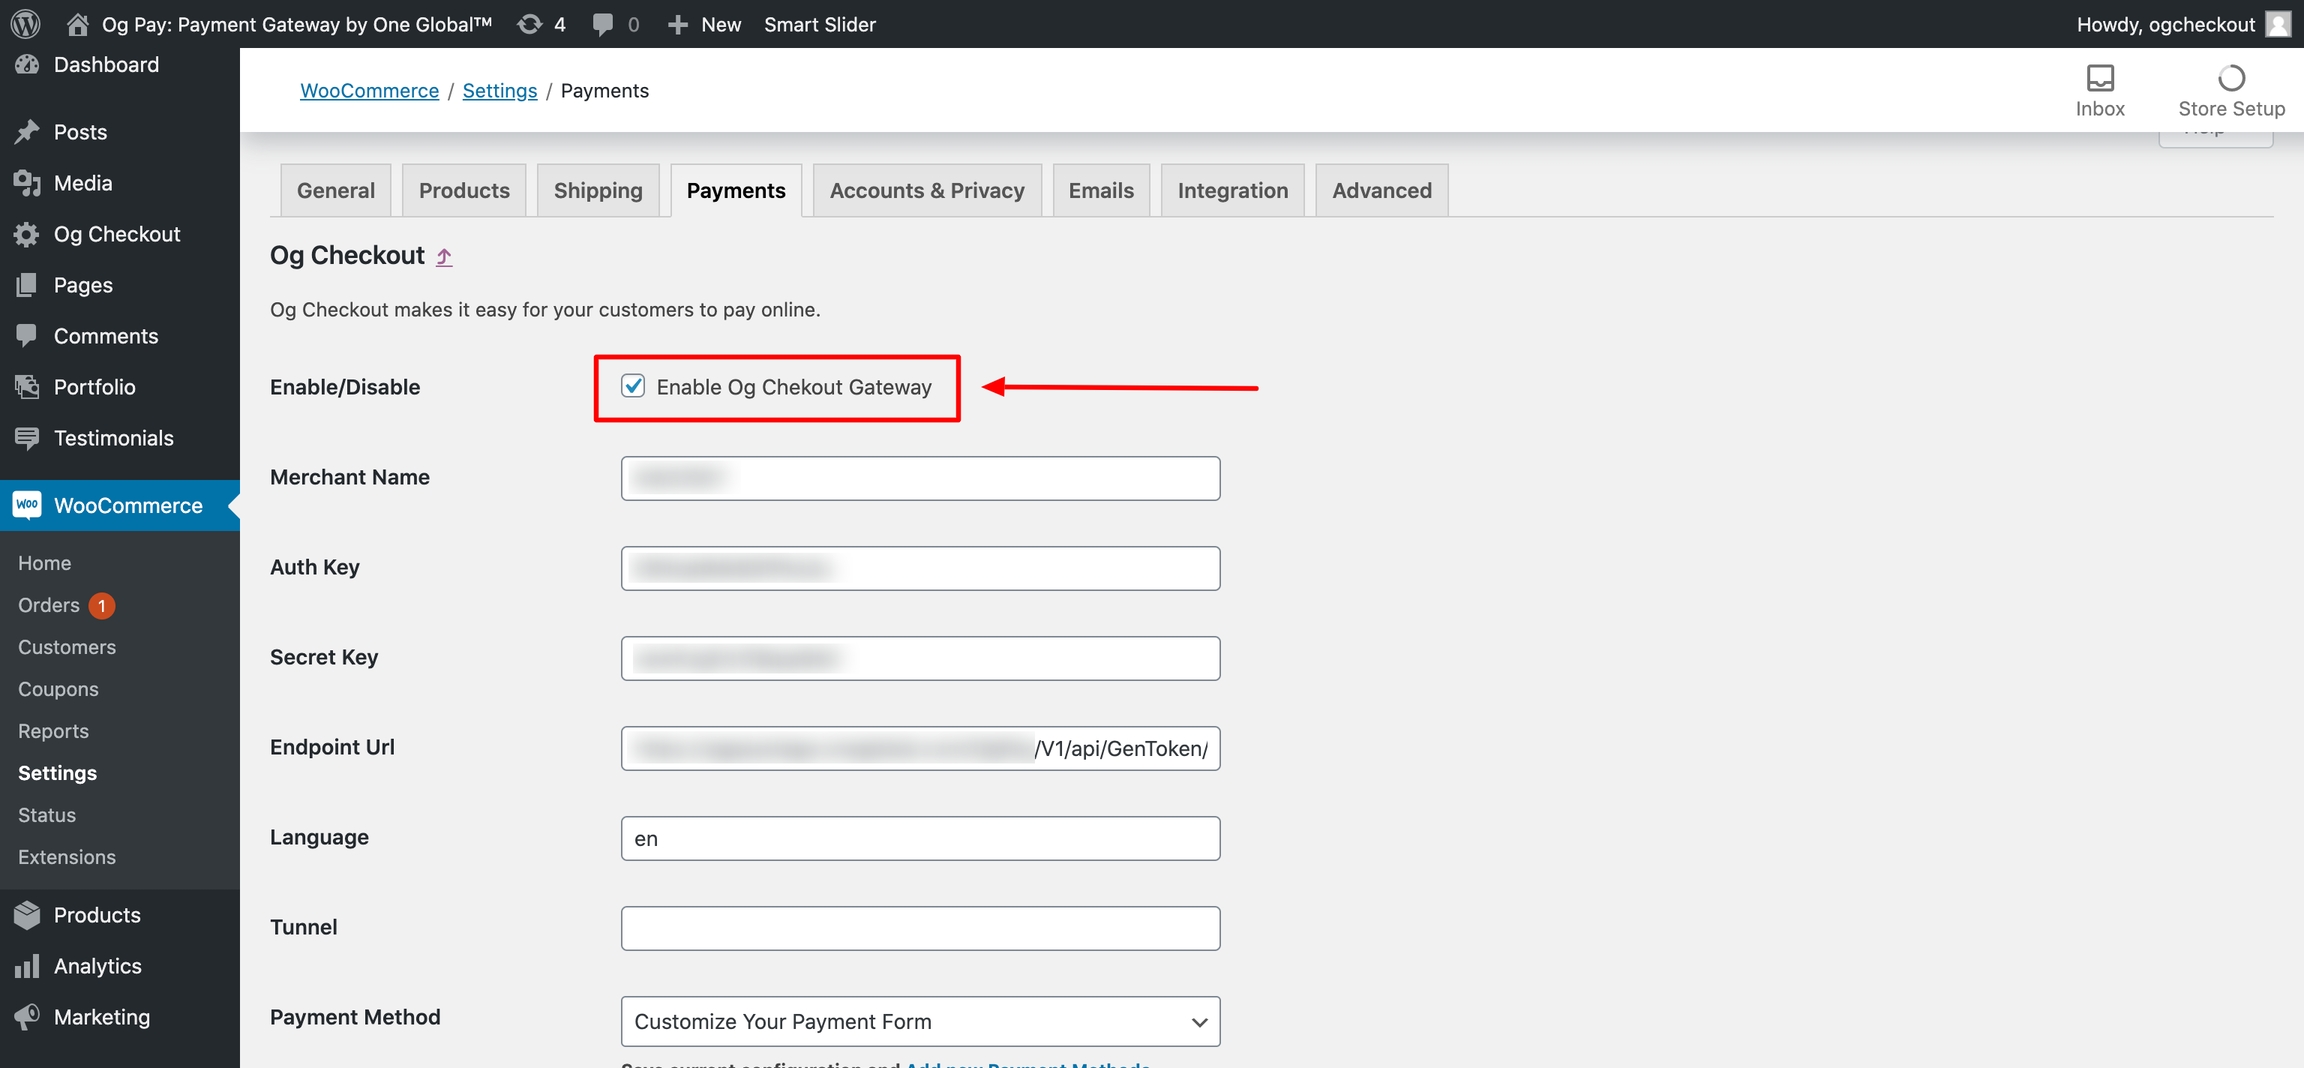
Task: Click the Analytics chart icon in sidebar
Action: [x=27, y=966]
